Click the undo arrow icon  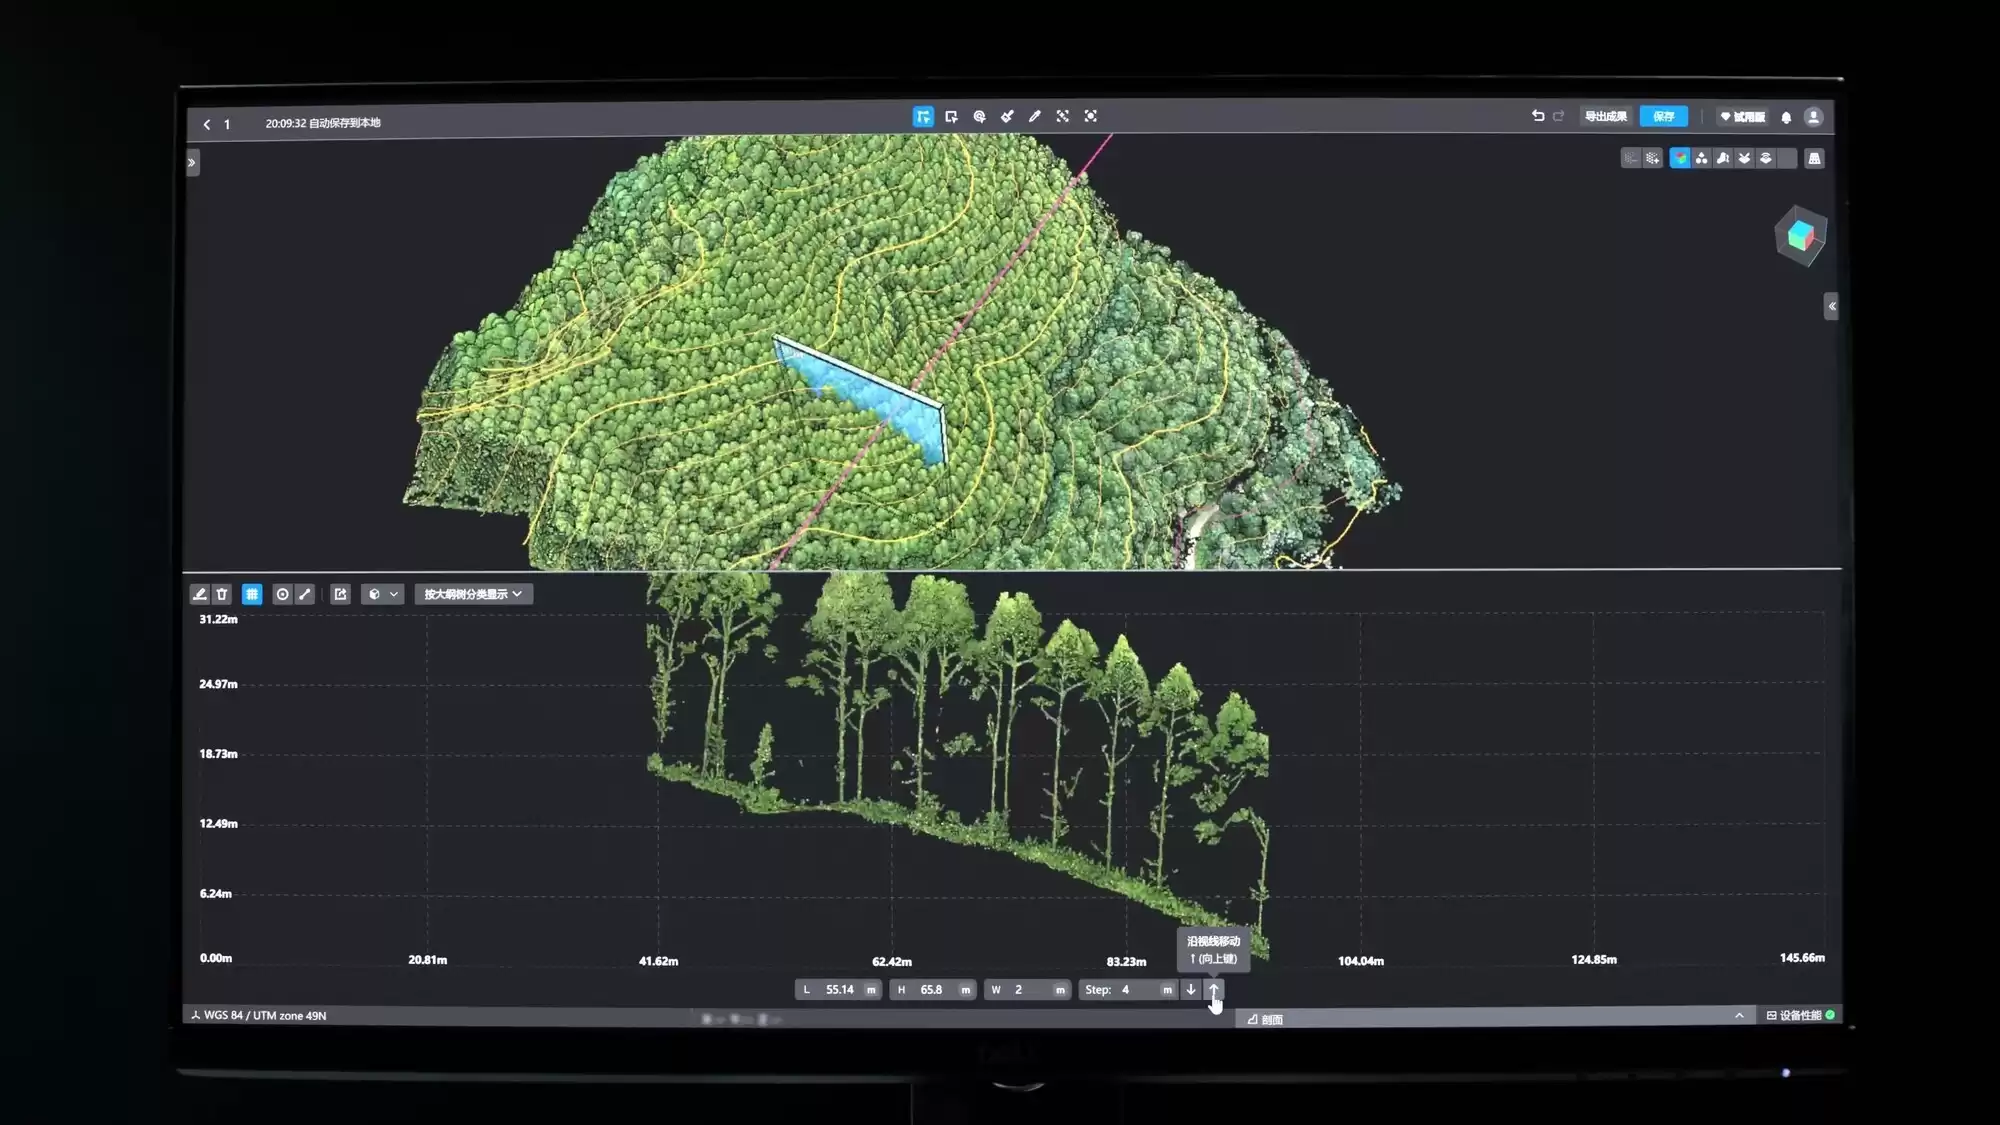click(1538, 116)
